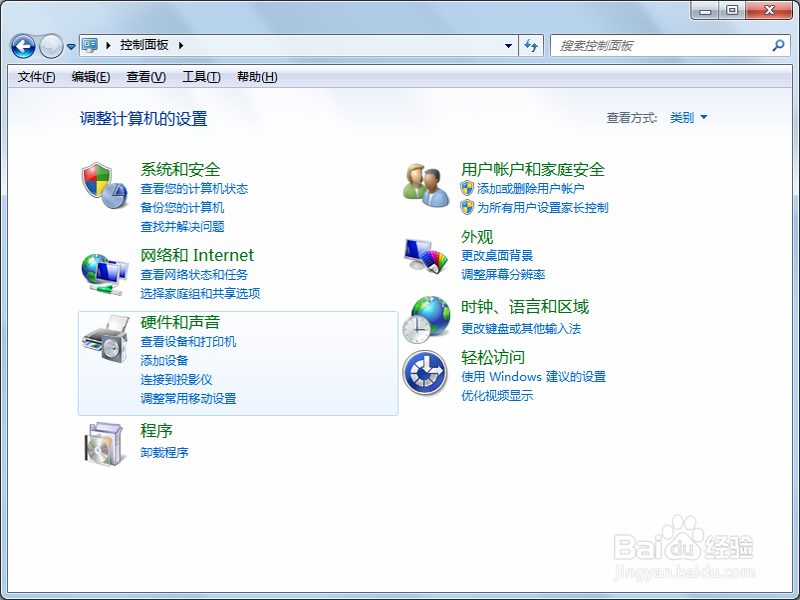Click the refresh arrows icon beside address bar
Image resolution: width=800 pixels, height=600 pixels.
click(531, 46)
